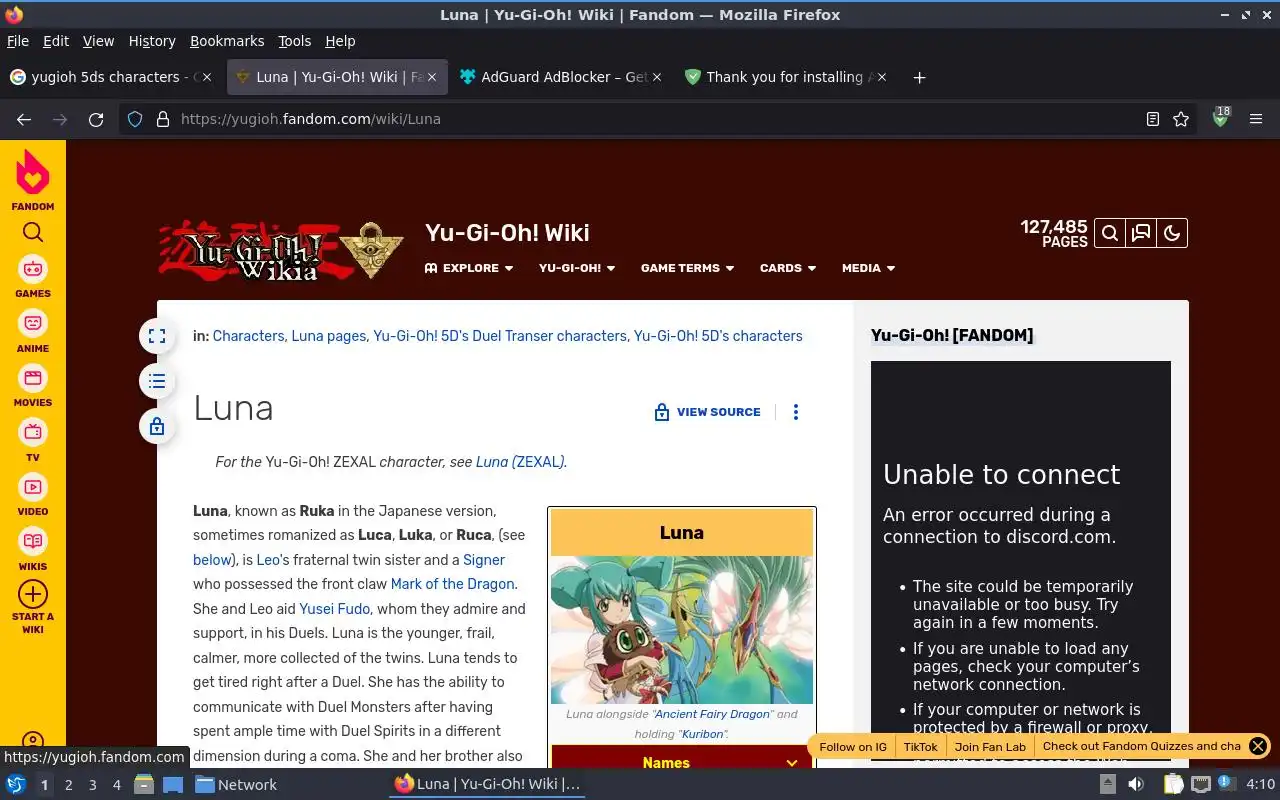Open the Movies section in sidebar
1280x800 pixels.
point(33,386)
